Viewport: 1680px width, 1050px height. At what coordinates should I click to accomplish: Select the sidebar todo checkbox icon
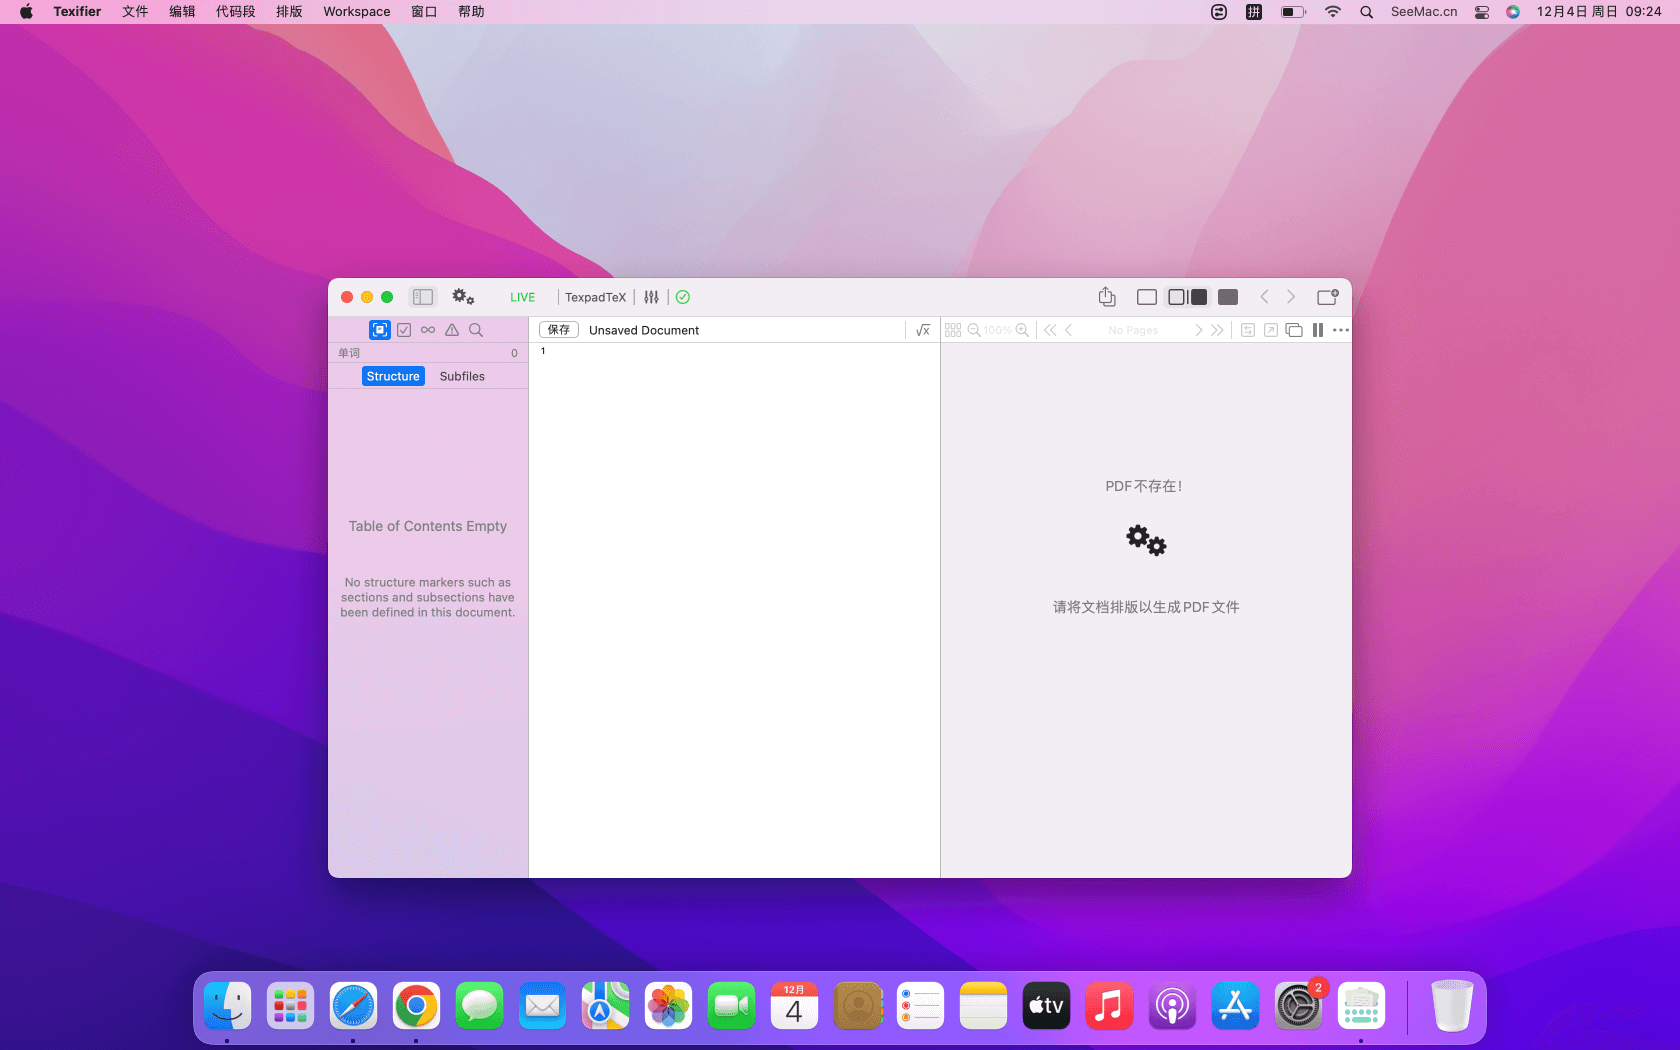[x=404, y=330]
